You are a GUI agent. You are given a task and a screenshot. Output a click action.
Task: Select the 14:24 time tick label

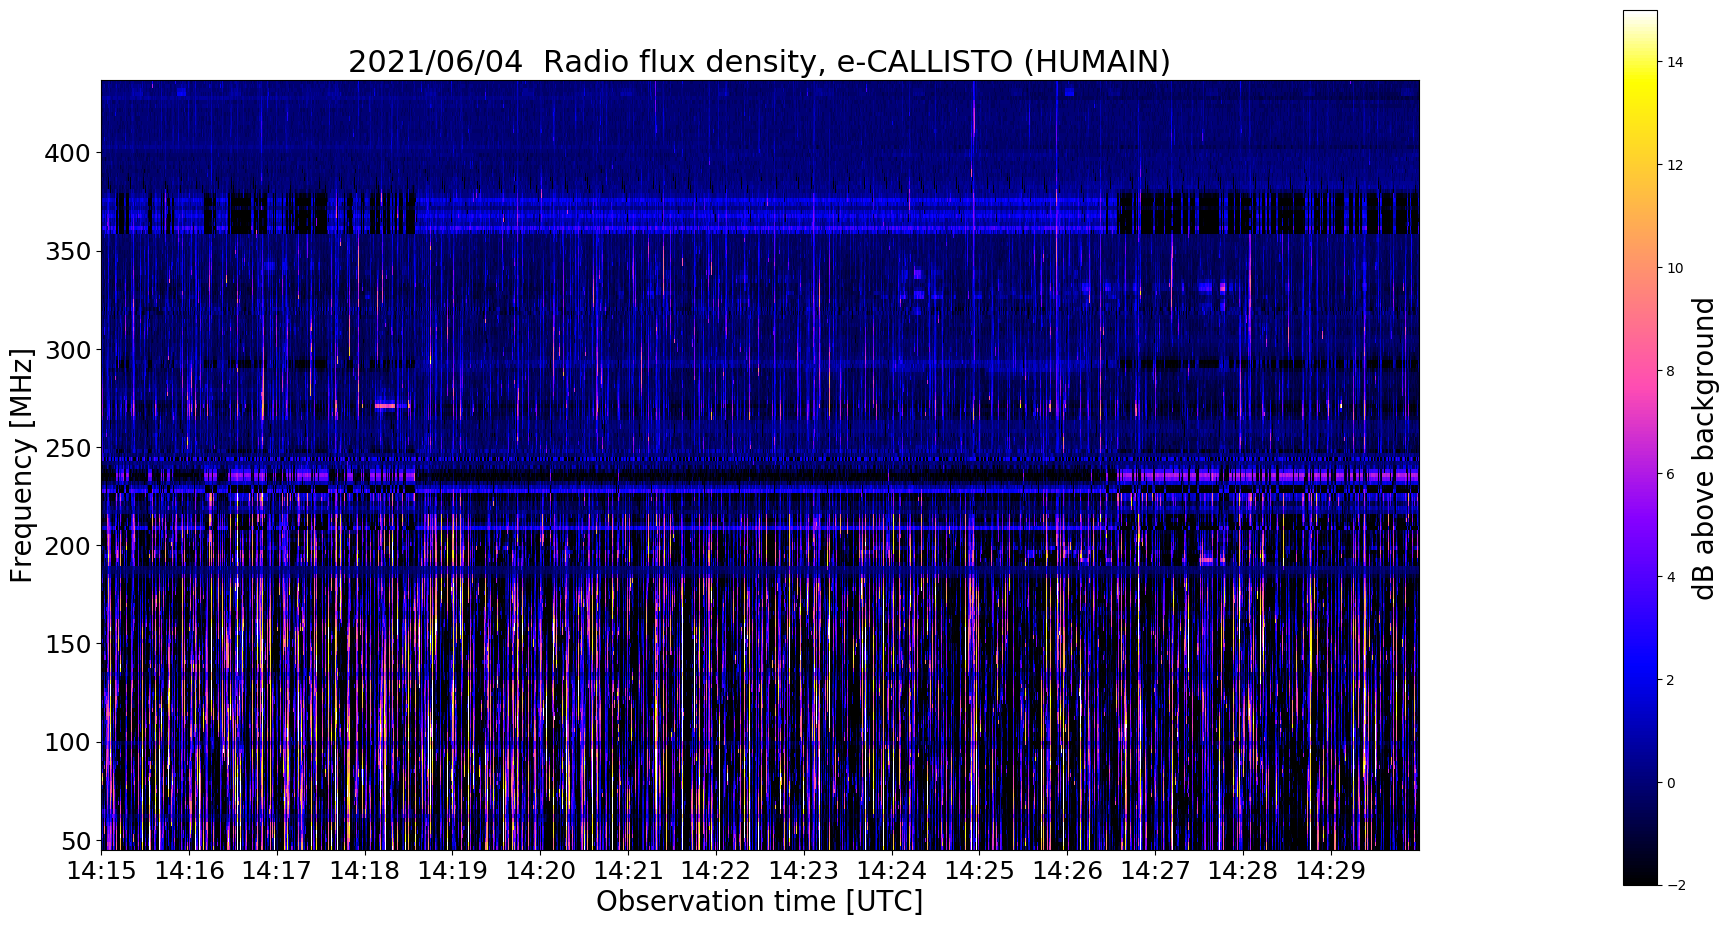(892, 870)
